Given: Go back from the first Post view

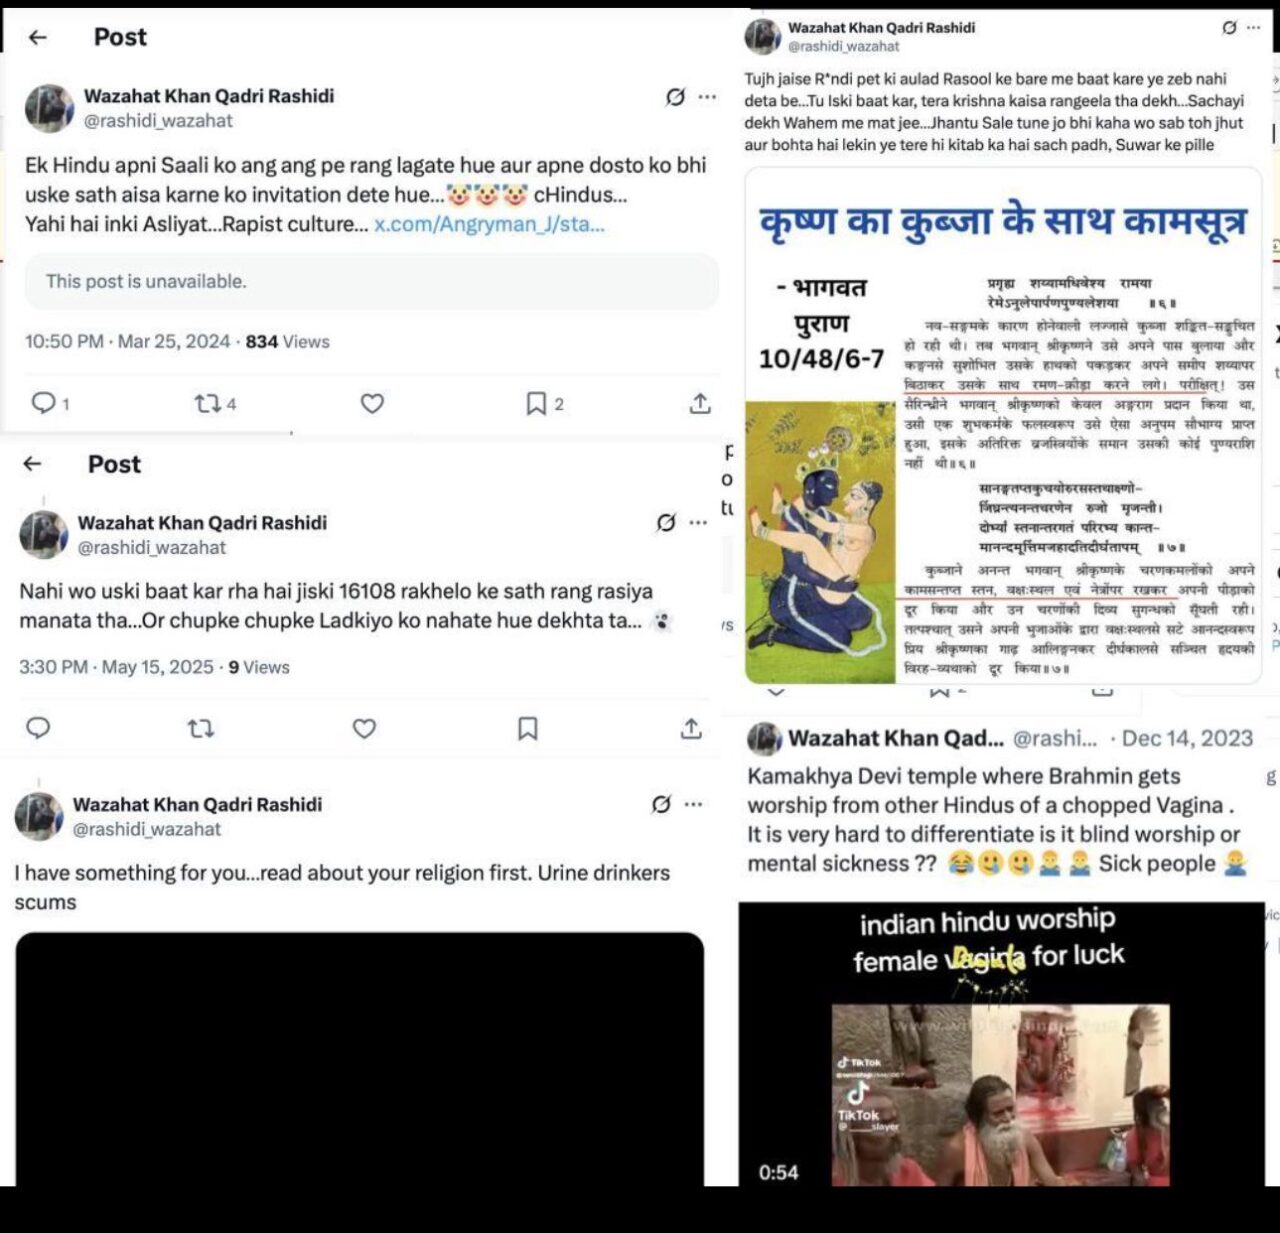Looking at the screenshot, I should (38, 37).
